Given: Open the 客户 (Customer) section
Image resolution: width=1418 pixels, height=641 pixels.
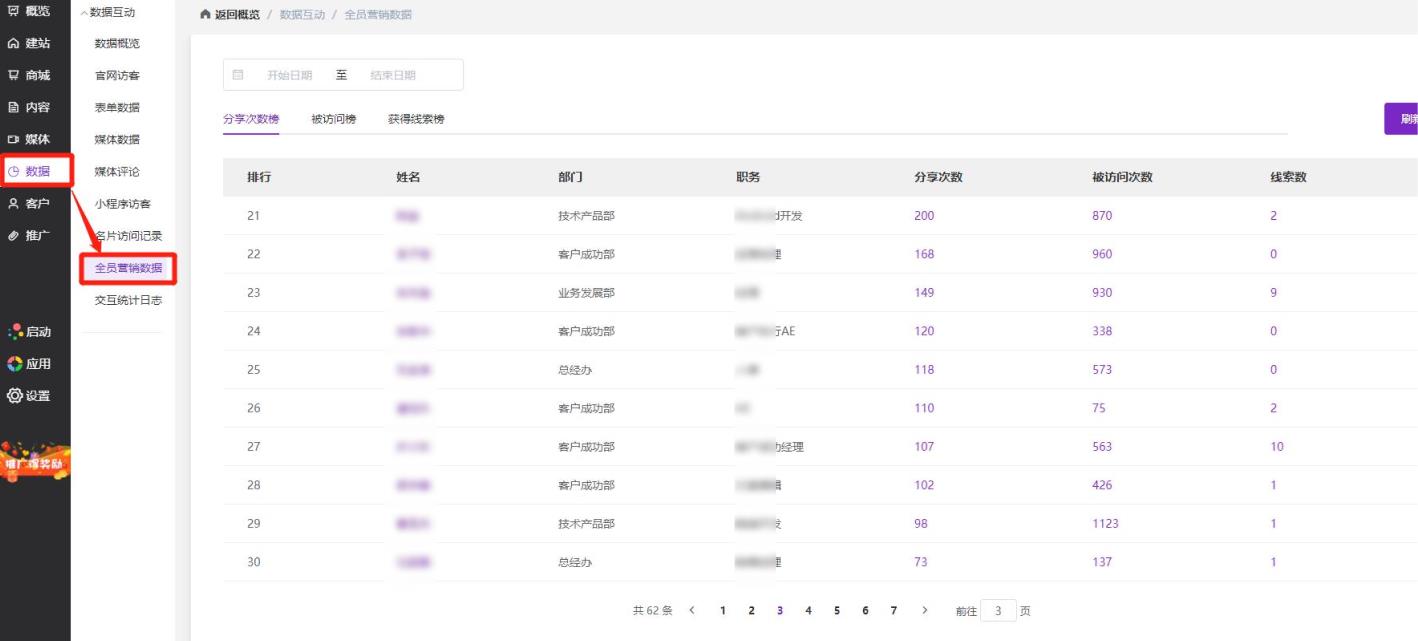Looking at the screenshot, I should coord(34,203).
